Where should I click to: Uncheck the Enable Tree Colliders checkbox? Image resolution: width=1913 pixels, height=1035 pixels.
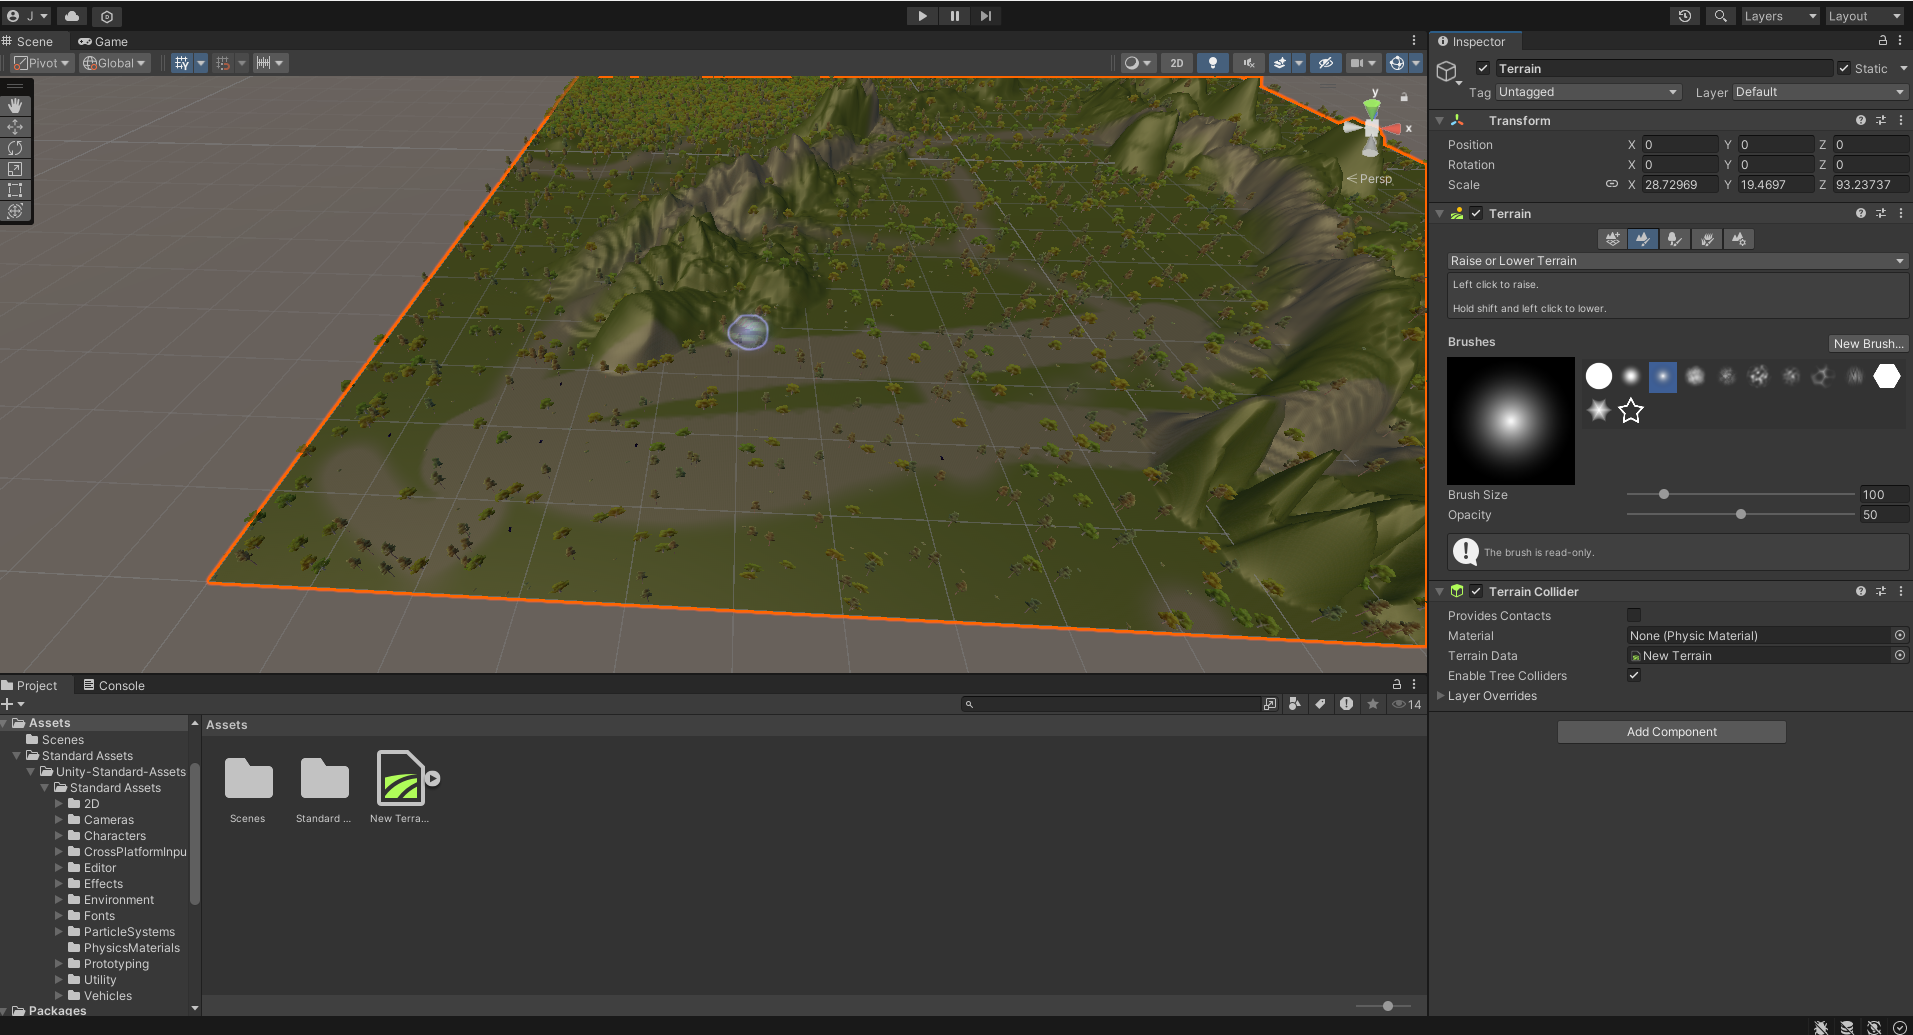click(x=1634, y=675)
